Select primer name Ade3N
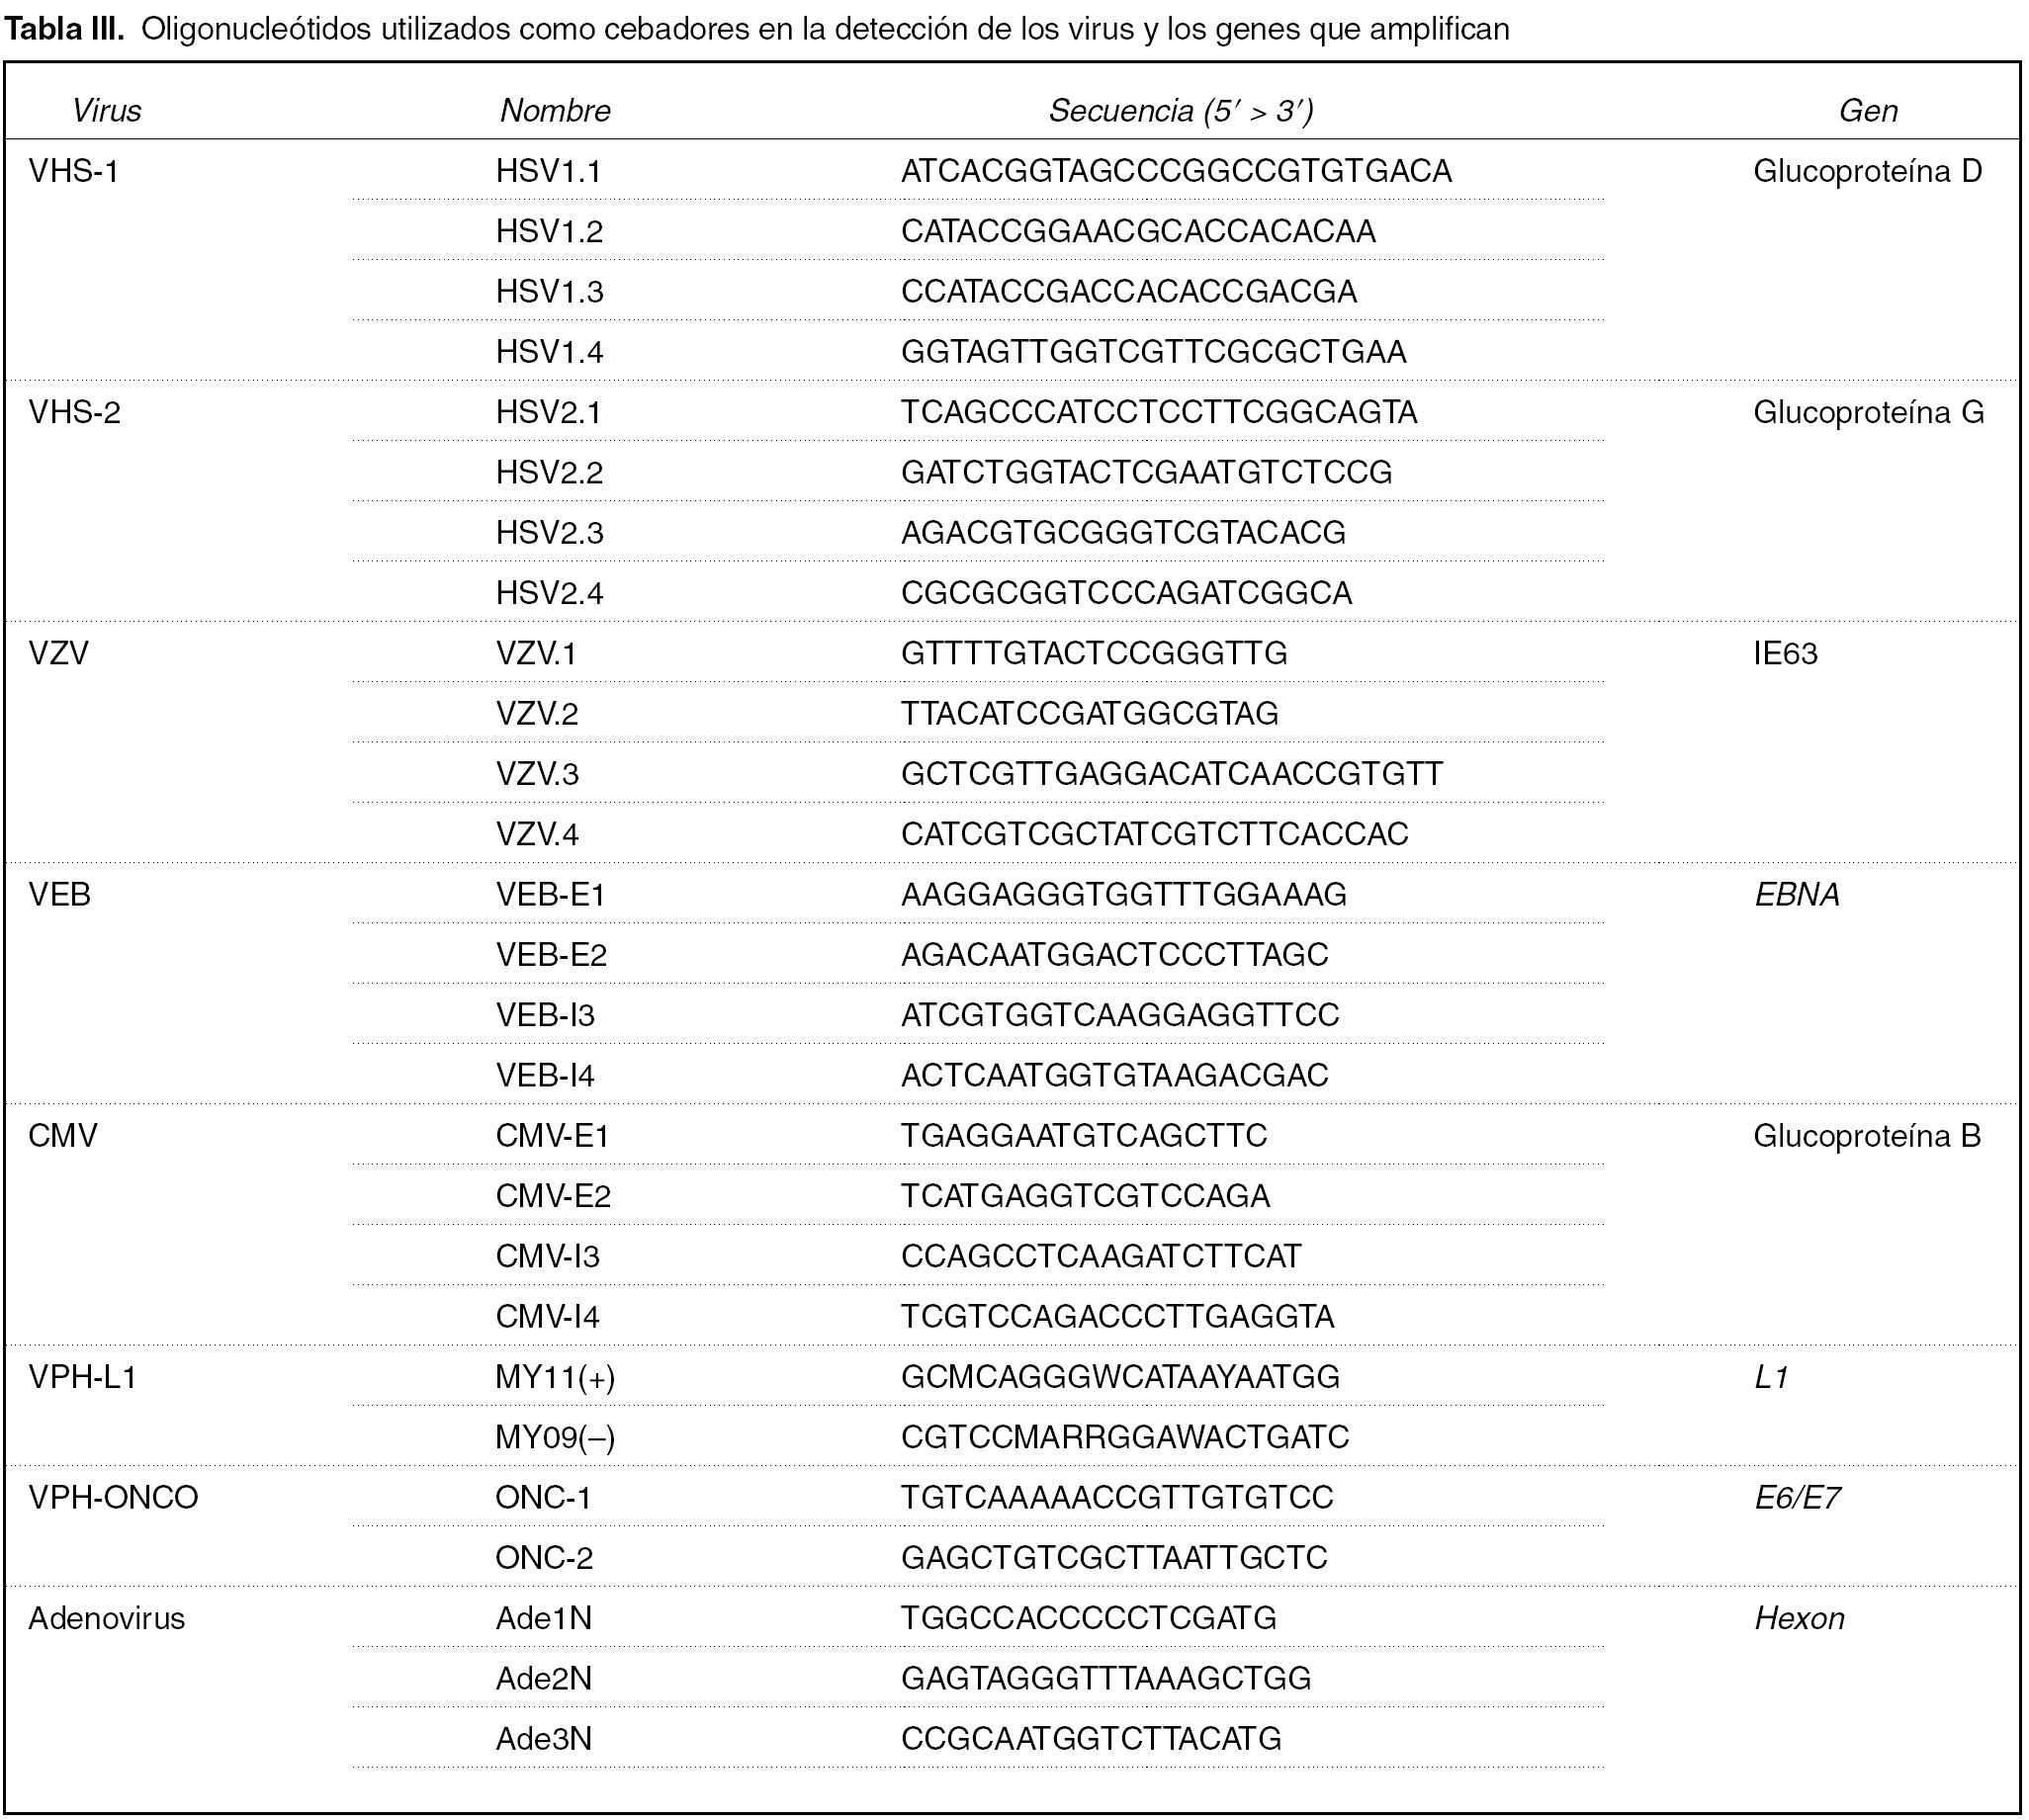Screen dimensions: 2029x1820 (x=544, y=1739)
